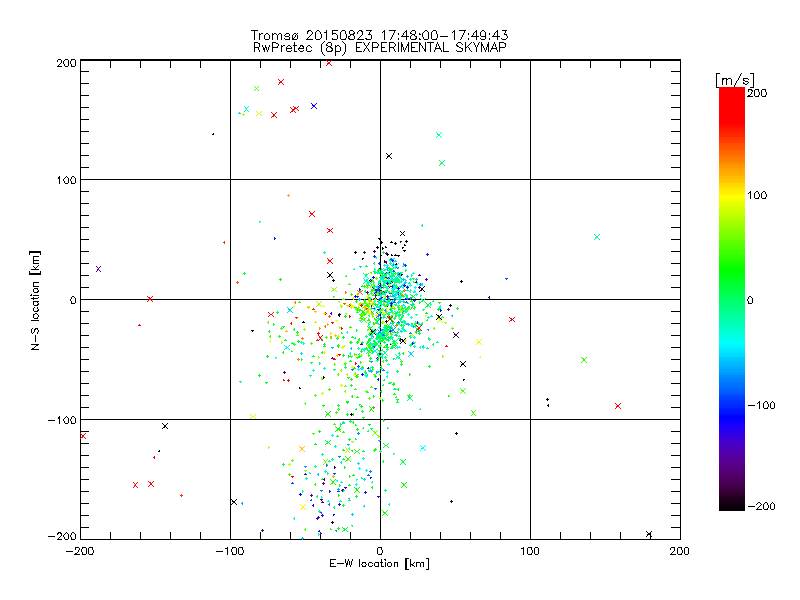Select the red X marker at the top border
Viewport: 800px width, 600px height.
[x=329, y=63]
